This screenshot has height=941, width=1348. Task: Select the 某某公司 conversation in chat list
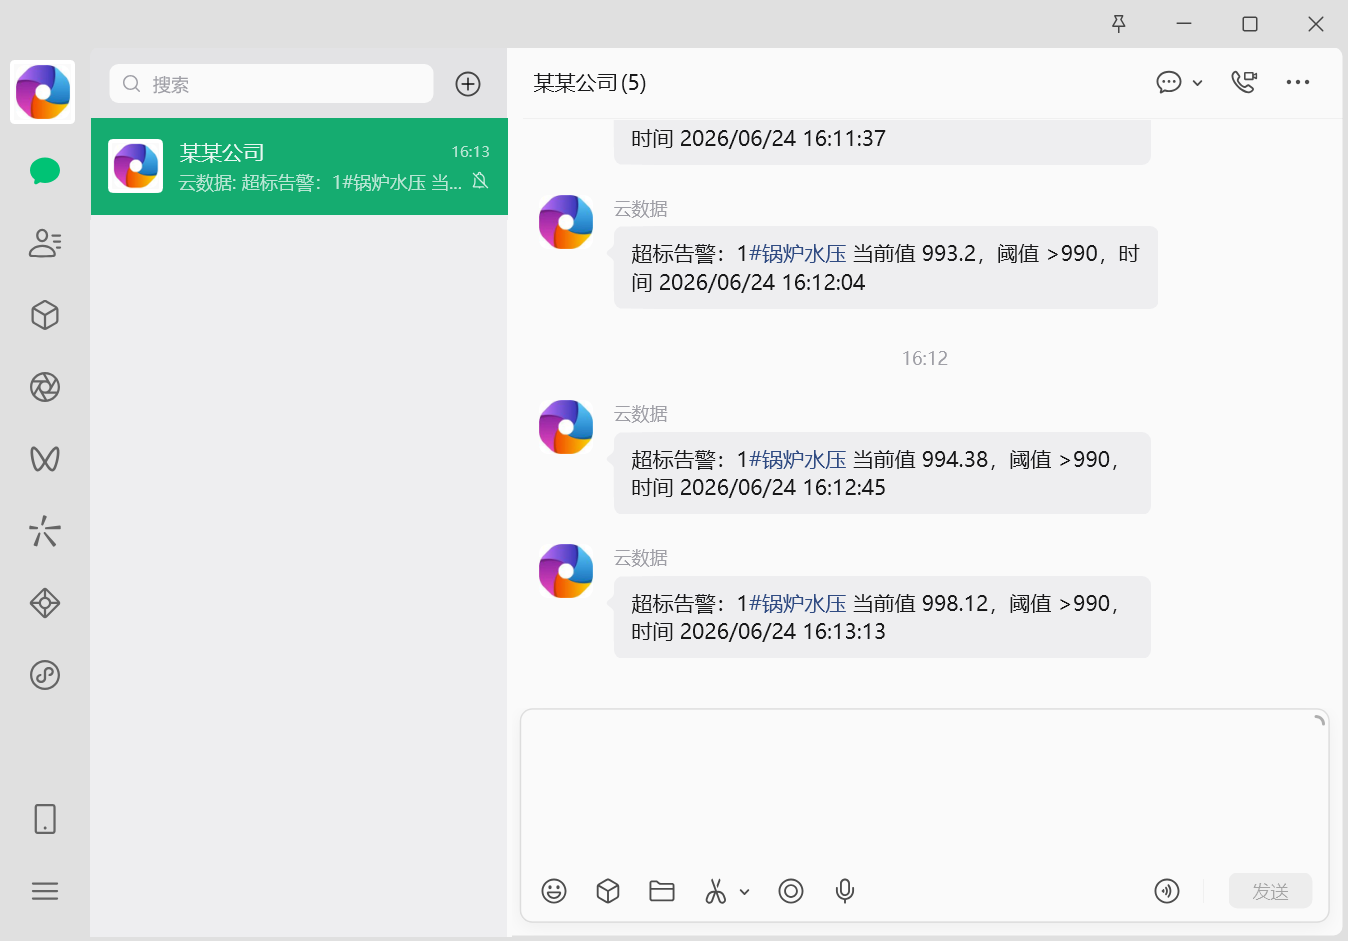tap(299, 166)
